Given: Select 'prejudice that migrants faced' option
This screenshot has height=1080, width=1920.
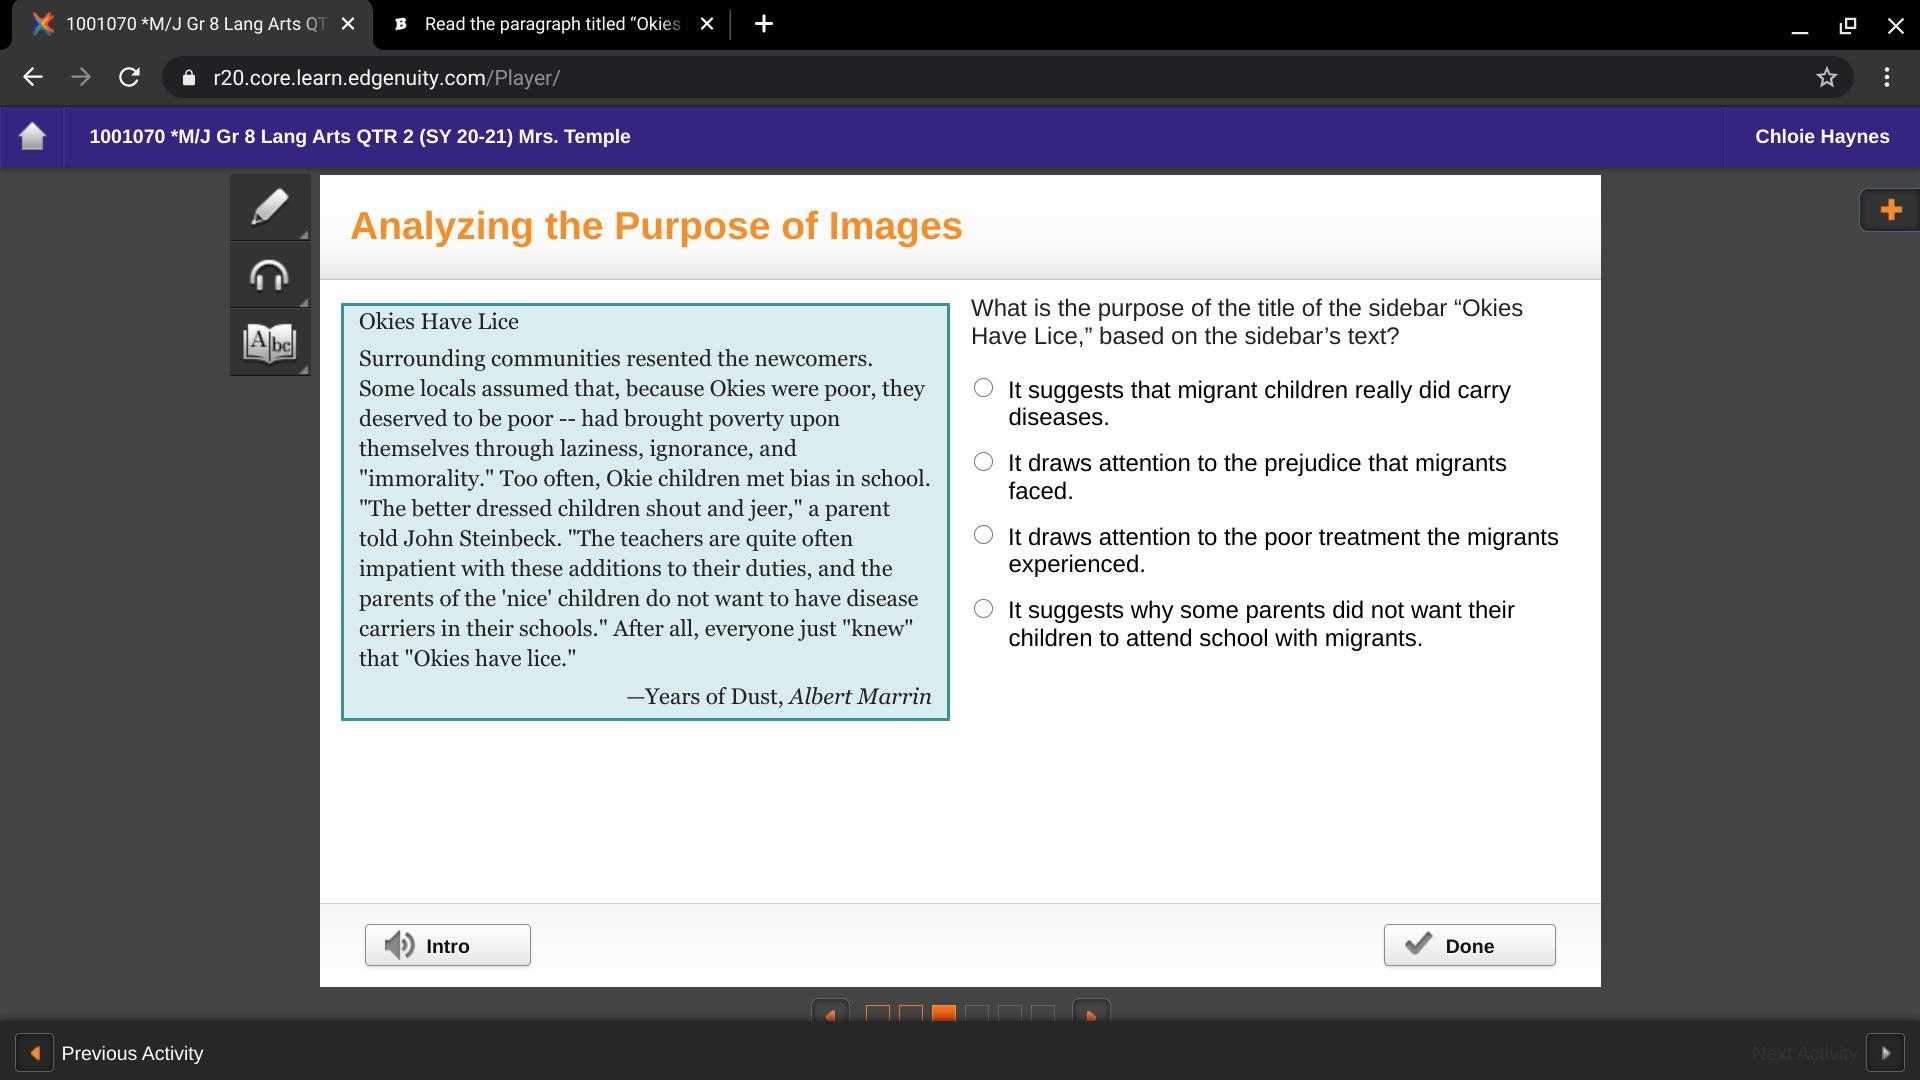Looking at the screenshot, I should 983,462.
